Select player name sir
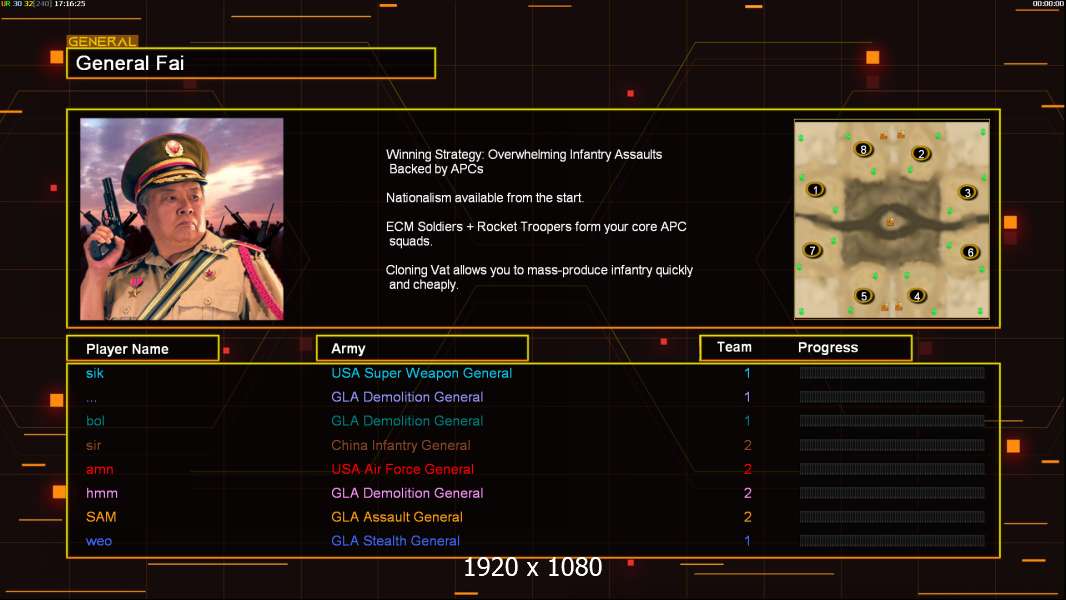This screenshot has height=600, width=1066. coord(93,445)
